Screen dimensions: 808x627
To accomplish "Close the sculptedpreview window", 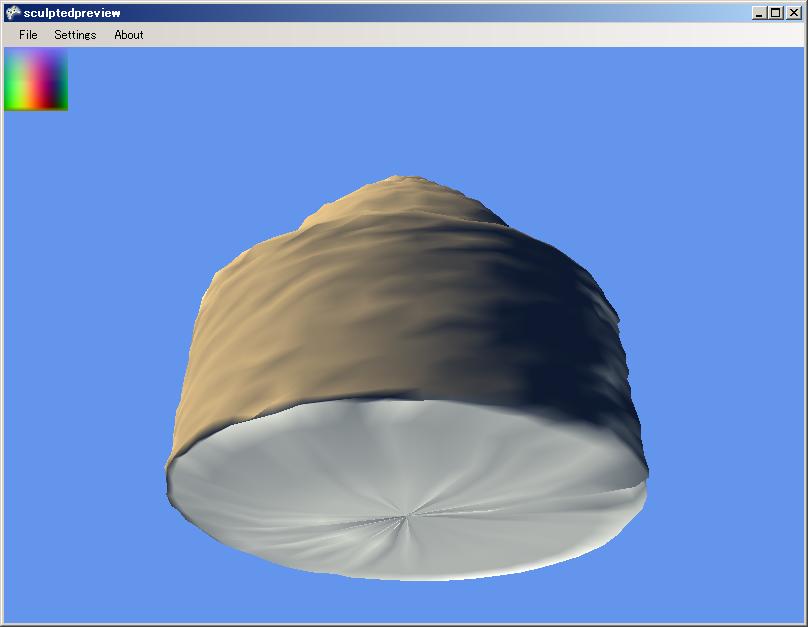I will tap(794, 13).
